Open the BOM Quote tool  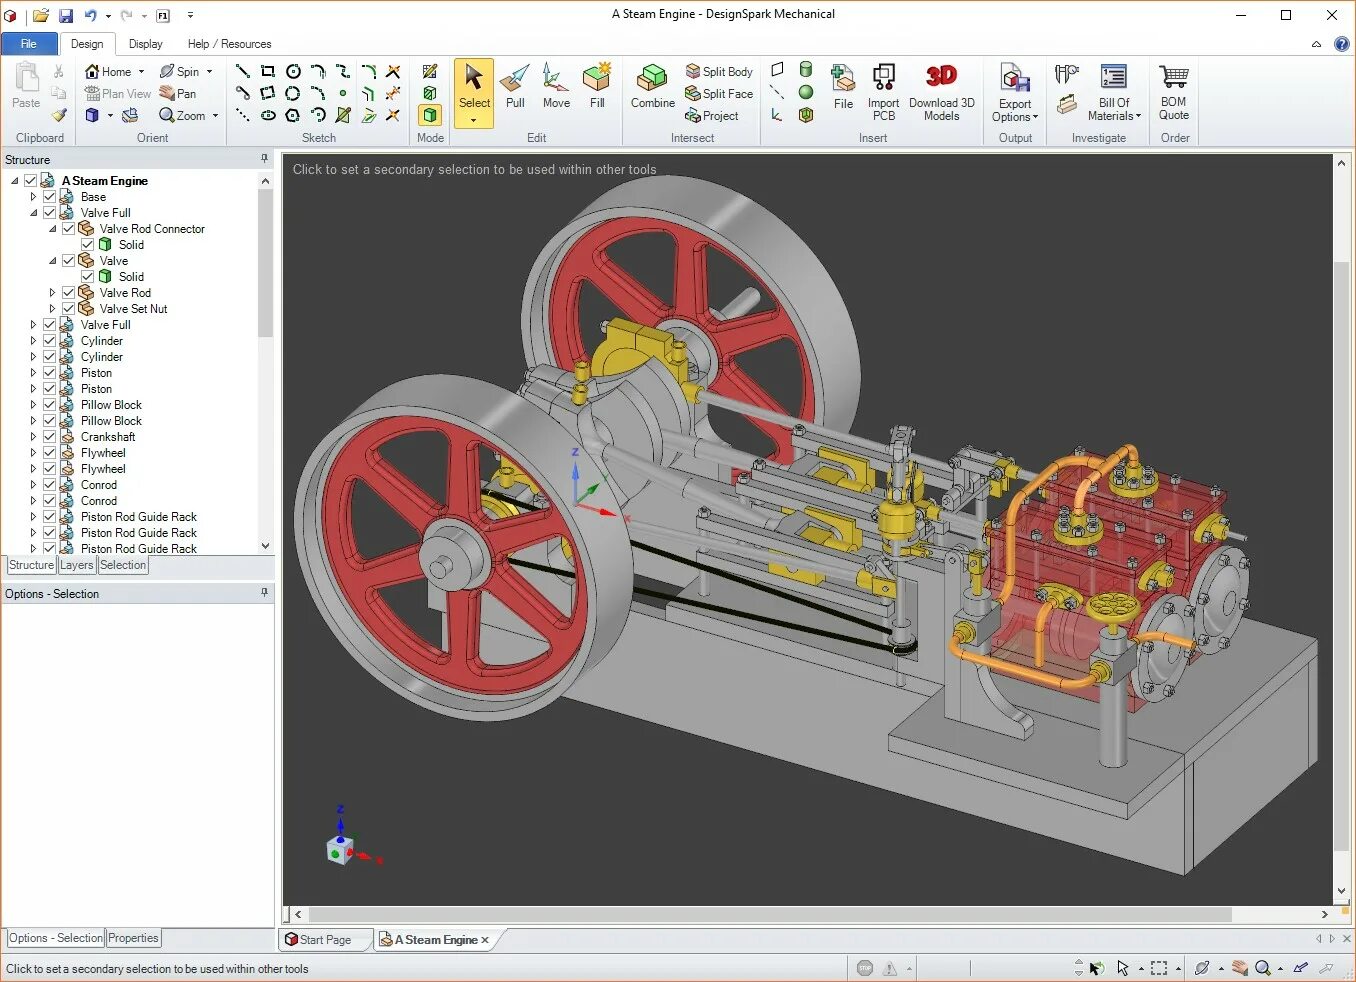pyautogui.click(x=1172, y=88)
